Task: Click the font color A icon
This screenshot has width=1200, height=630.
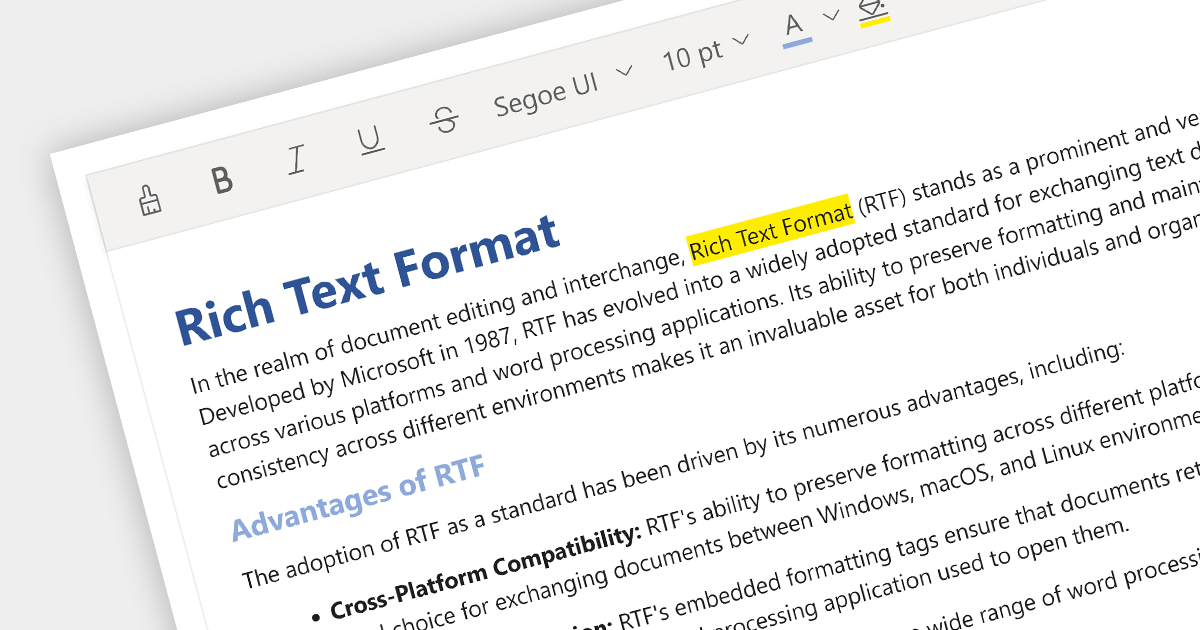Action: 795,27
